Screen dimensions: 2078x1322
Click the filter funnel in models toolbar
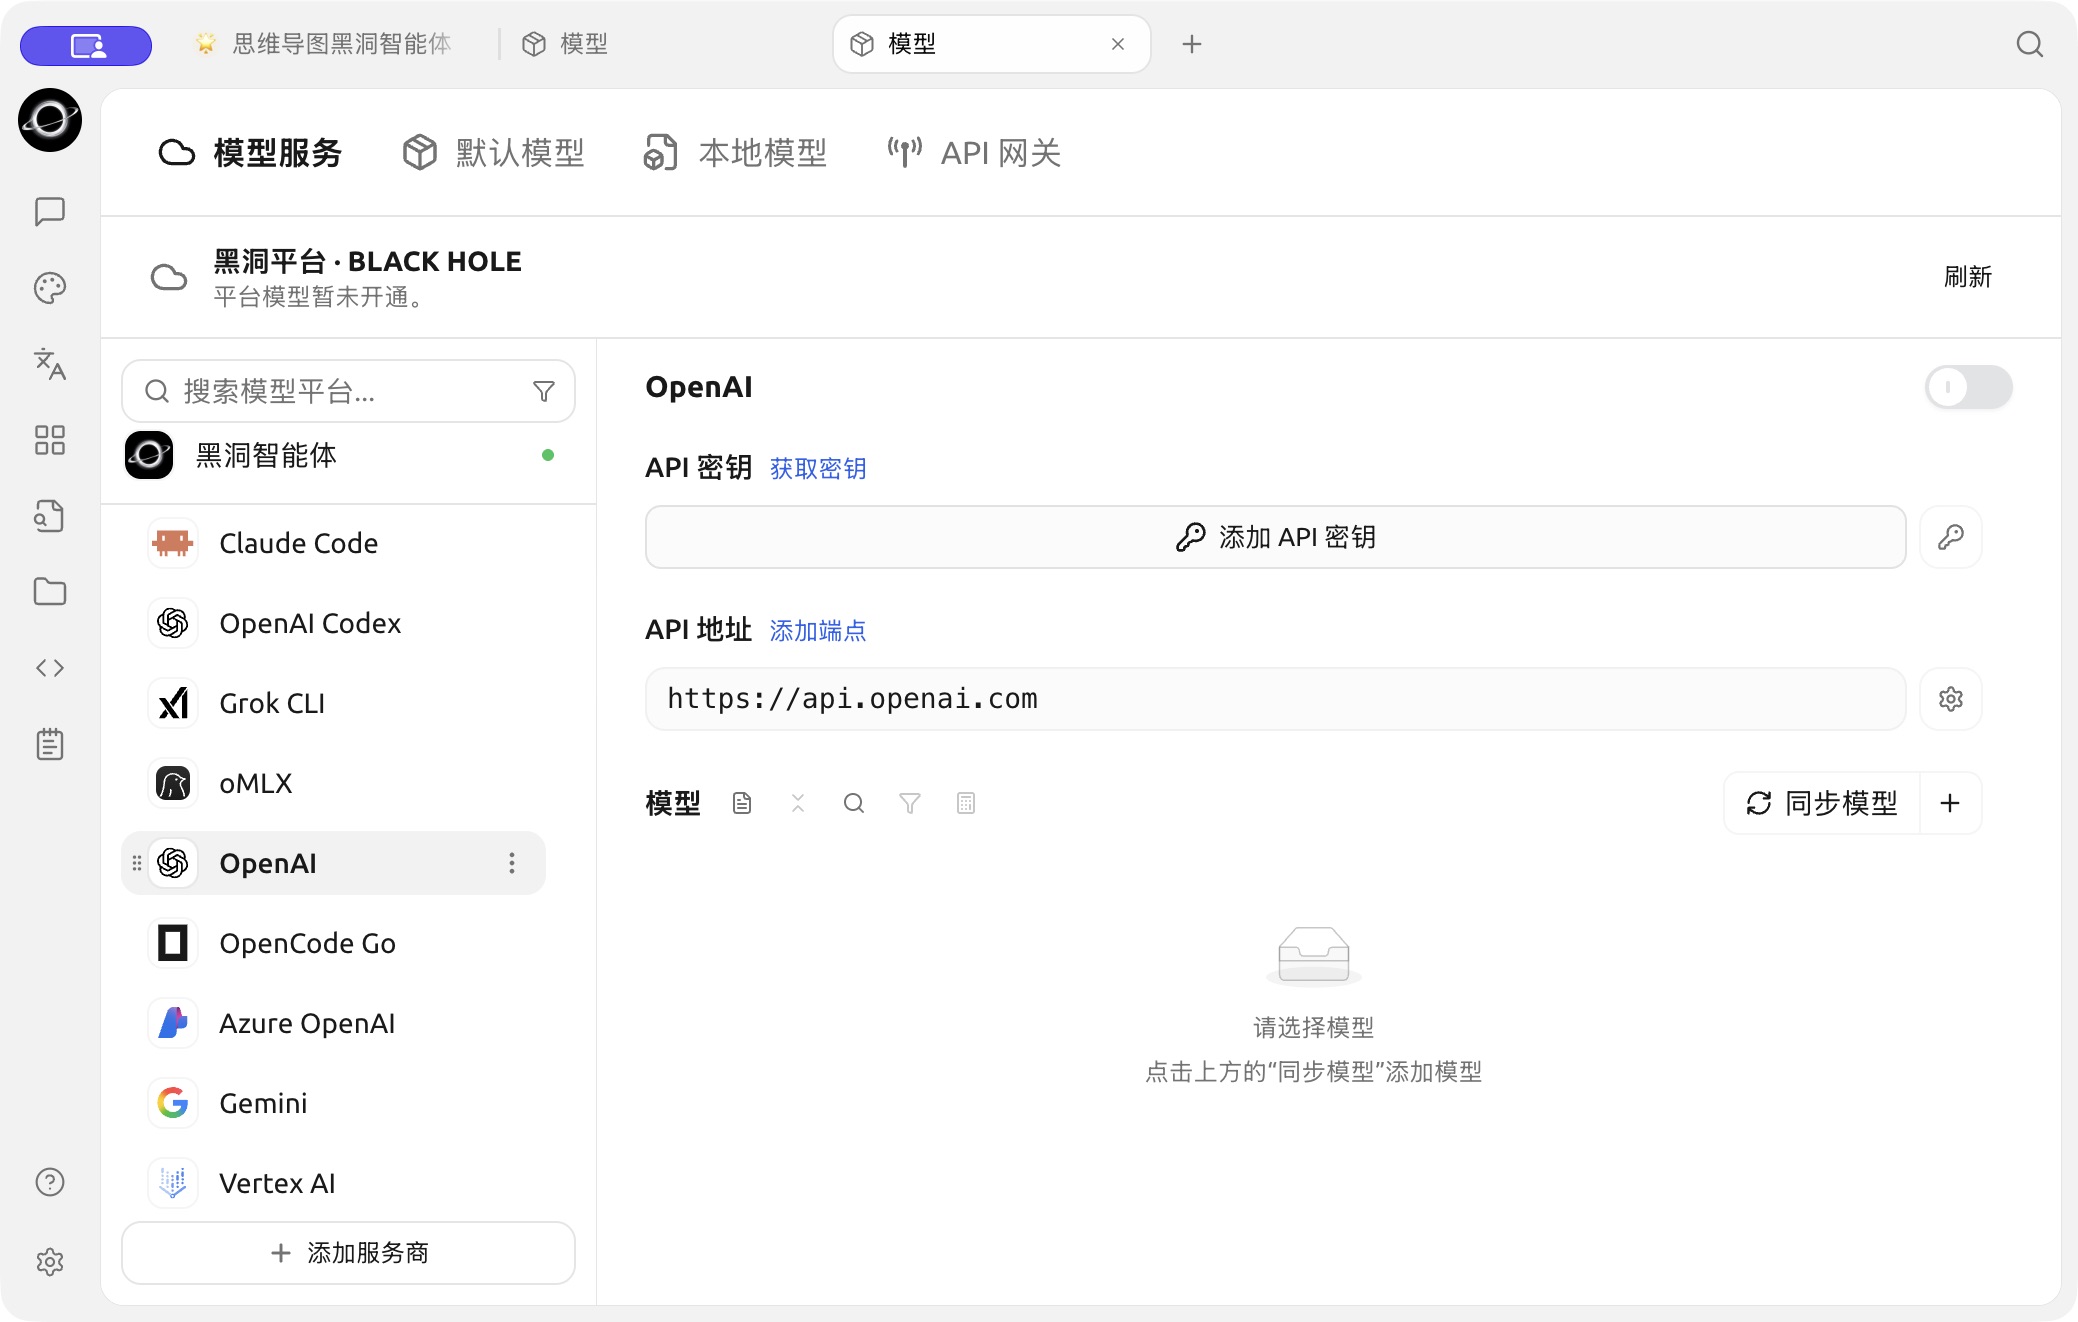(x=910, y=803)
